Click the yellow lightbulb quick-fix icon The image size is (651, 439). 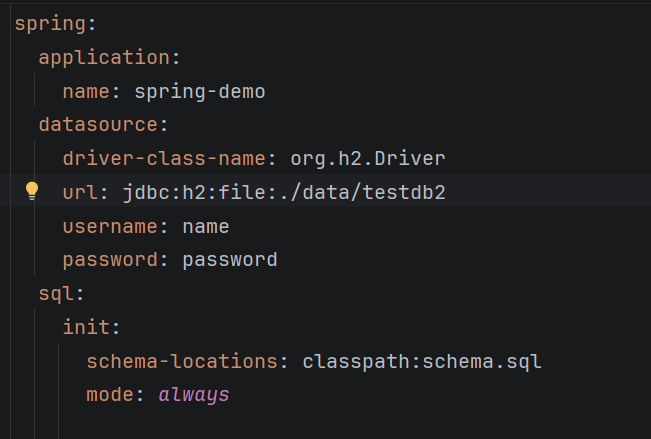pyautogui.click(x=31, y=191)
